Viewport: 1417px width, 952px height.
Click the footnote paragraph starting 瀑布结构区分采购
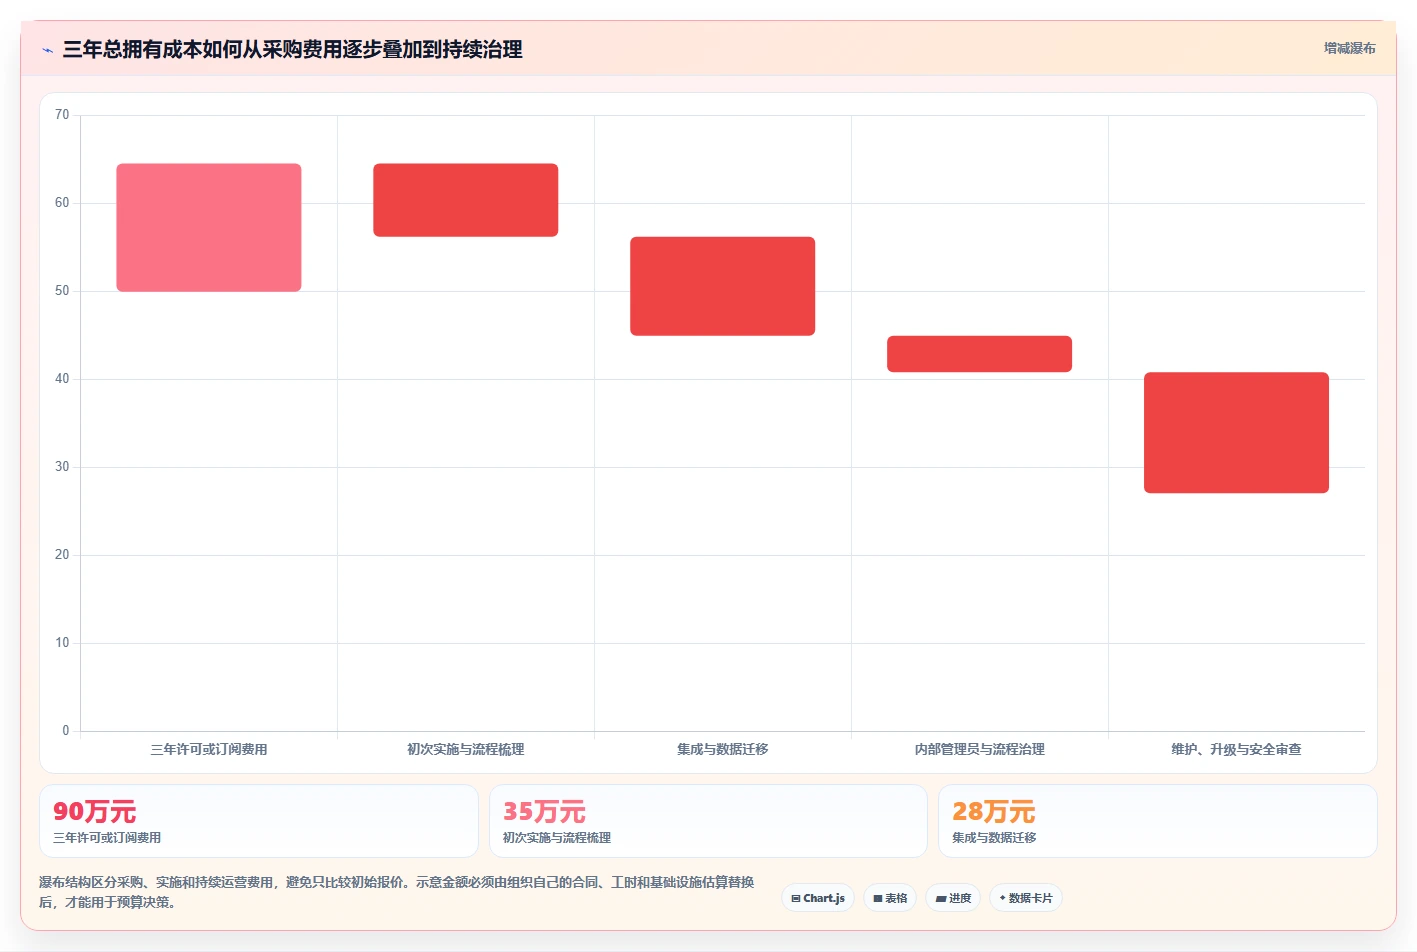397,892
